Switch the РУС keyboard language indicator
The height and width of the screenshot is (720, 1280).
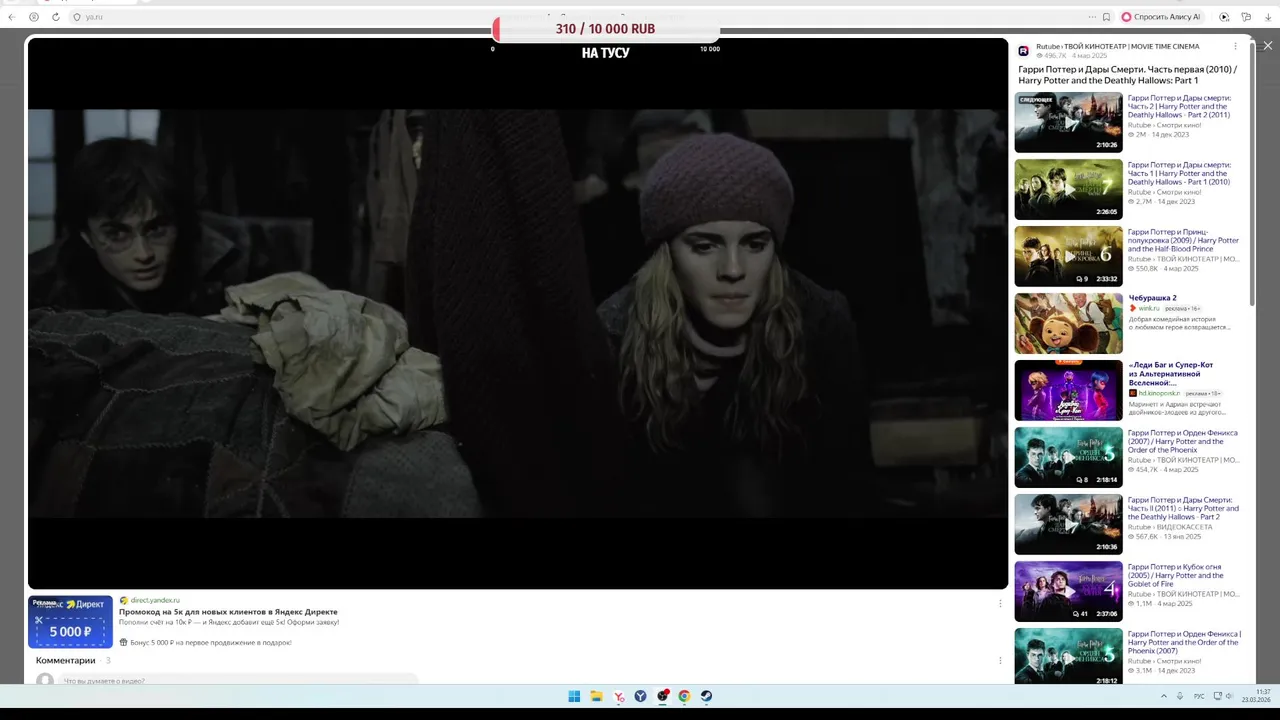click(1199, 696)
